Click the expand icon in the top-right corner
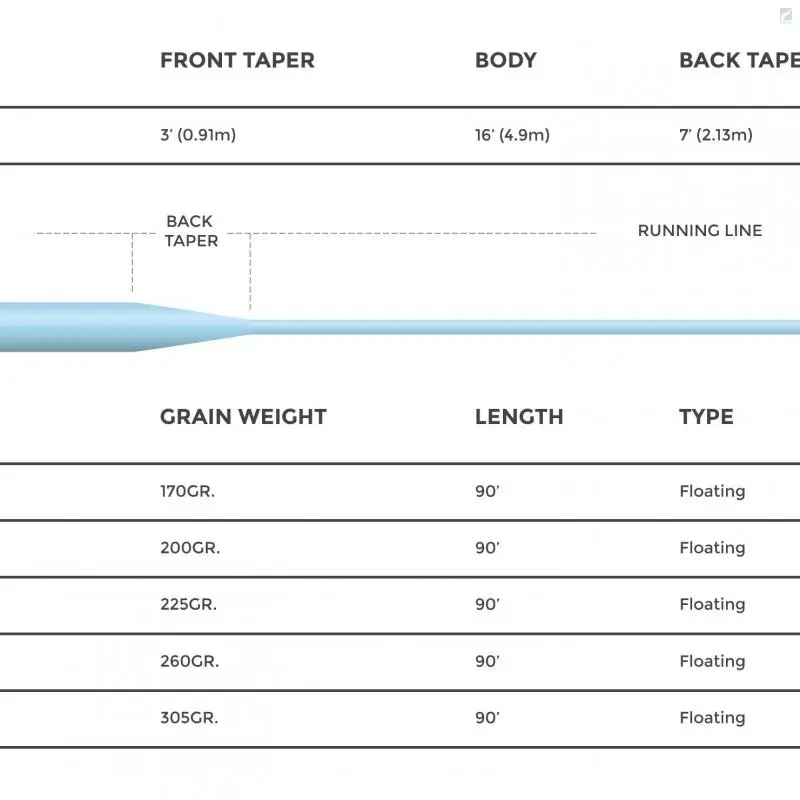 click(788, 12)
